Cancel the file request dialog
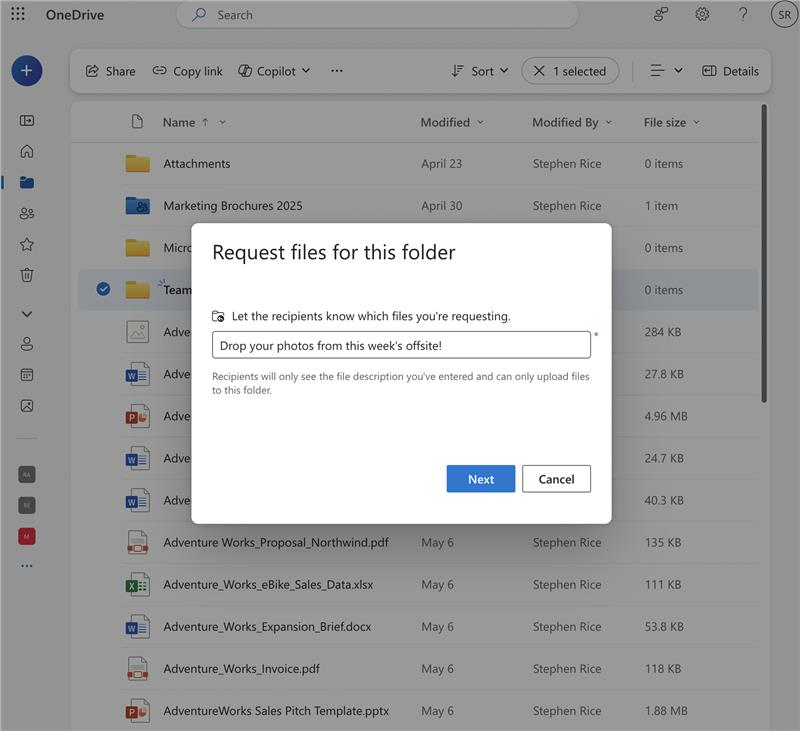The image size is (800, 731). click(x=556, y=479)
